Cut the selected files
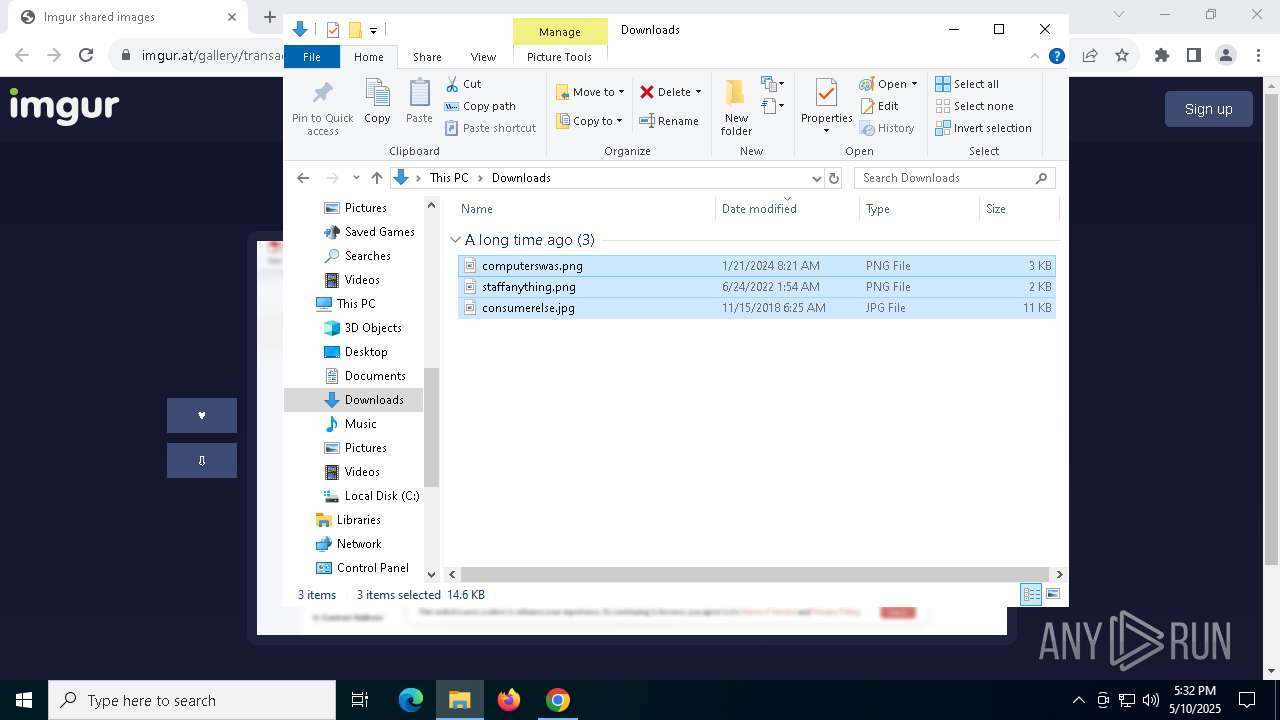1280x720 pixels. [x=463, y=84]
